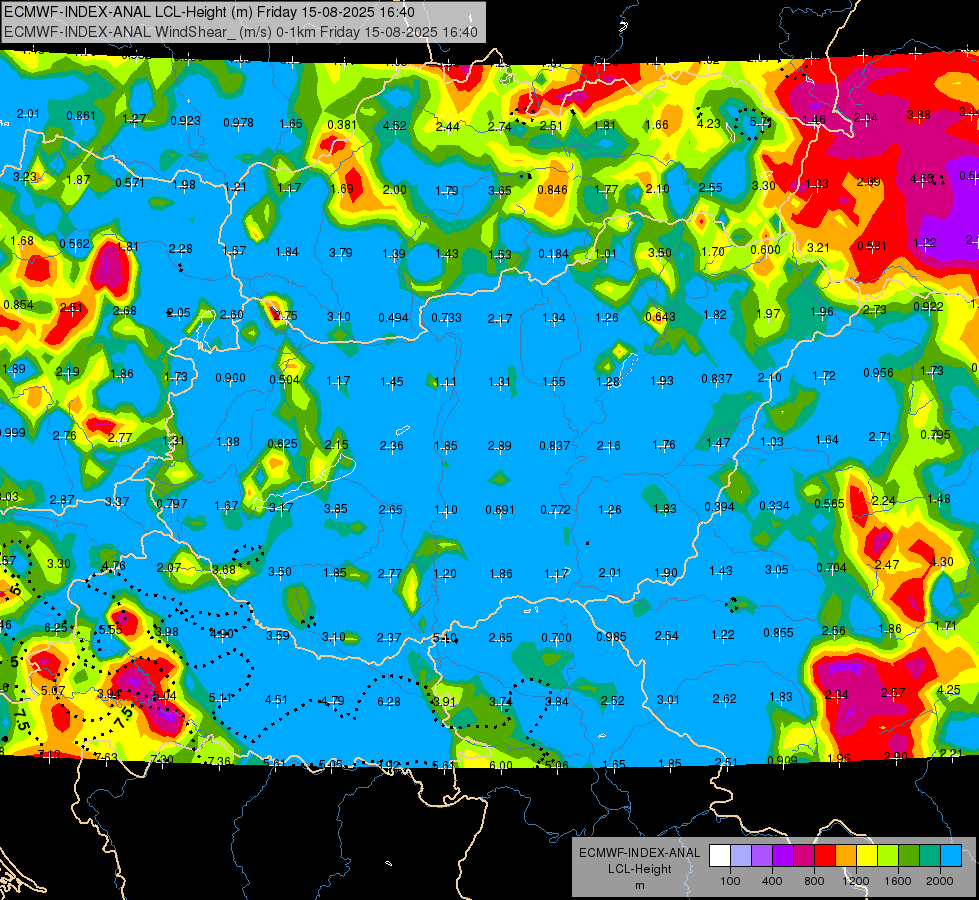Click the wind shear value 0.571
979x900 pixels.
click(x=130, y=182)
